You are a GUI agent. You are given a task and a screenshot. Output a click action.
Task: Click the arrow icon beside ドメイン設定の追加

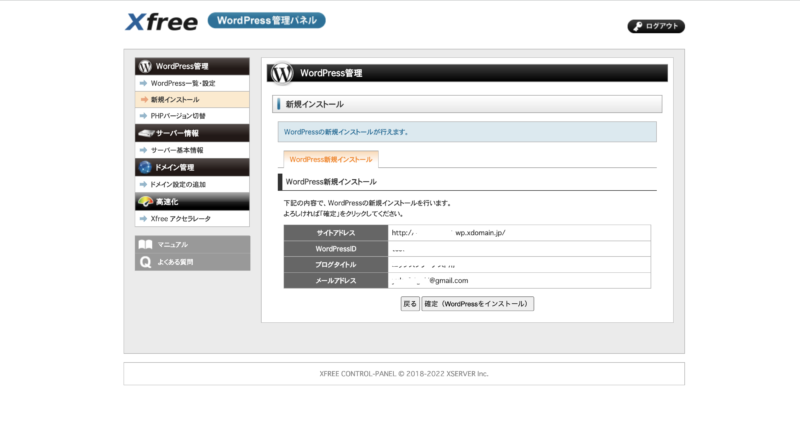[143, 184]
